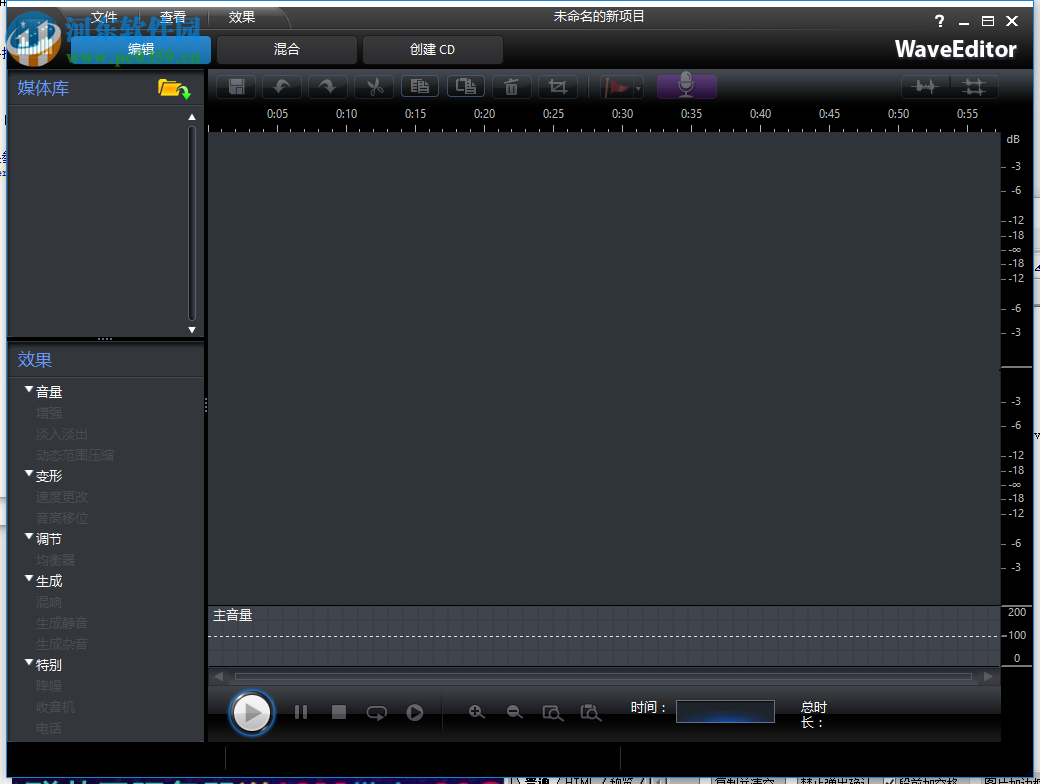Open the media library folder icon
The image size is (1040, 784).
click(x=173, y=88)
